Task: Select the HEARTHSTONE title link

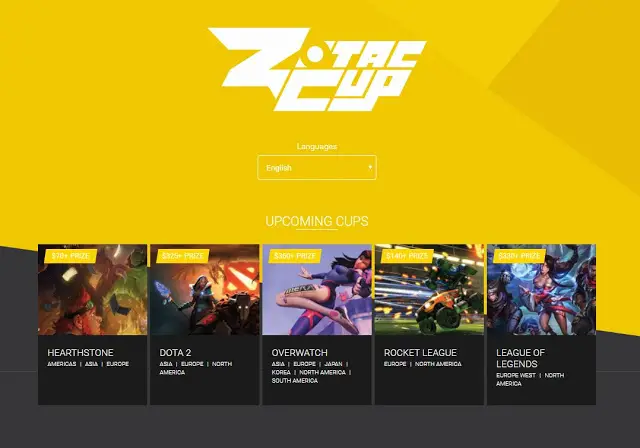Action: click(80, 353)
